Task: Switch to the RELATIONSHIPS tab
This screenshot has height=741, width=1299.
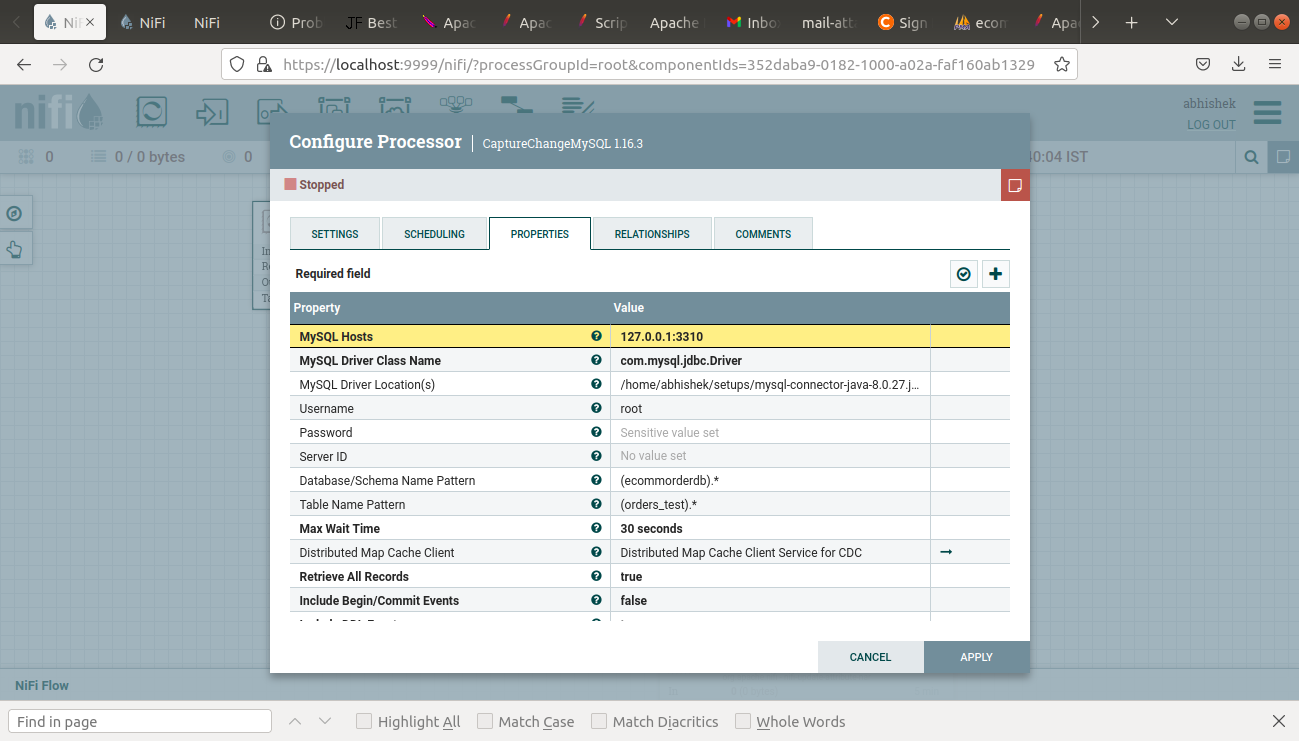Action: coord(651,233)
